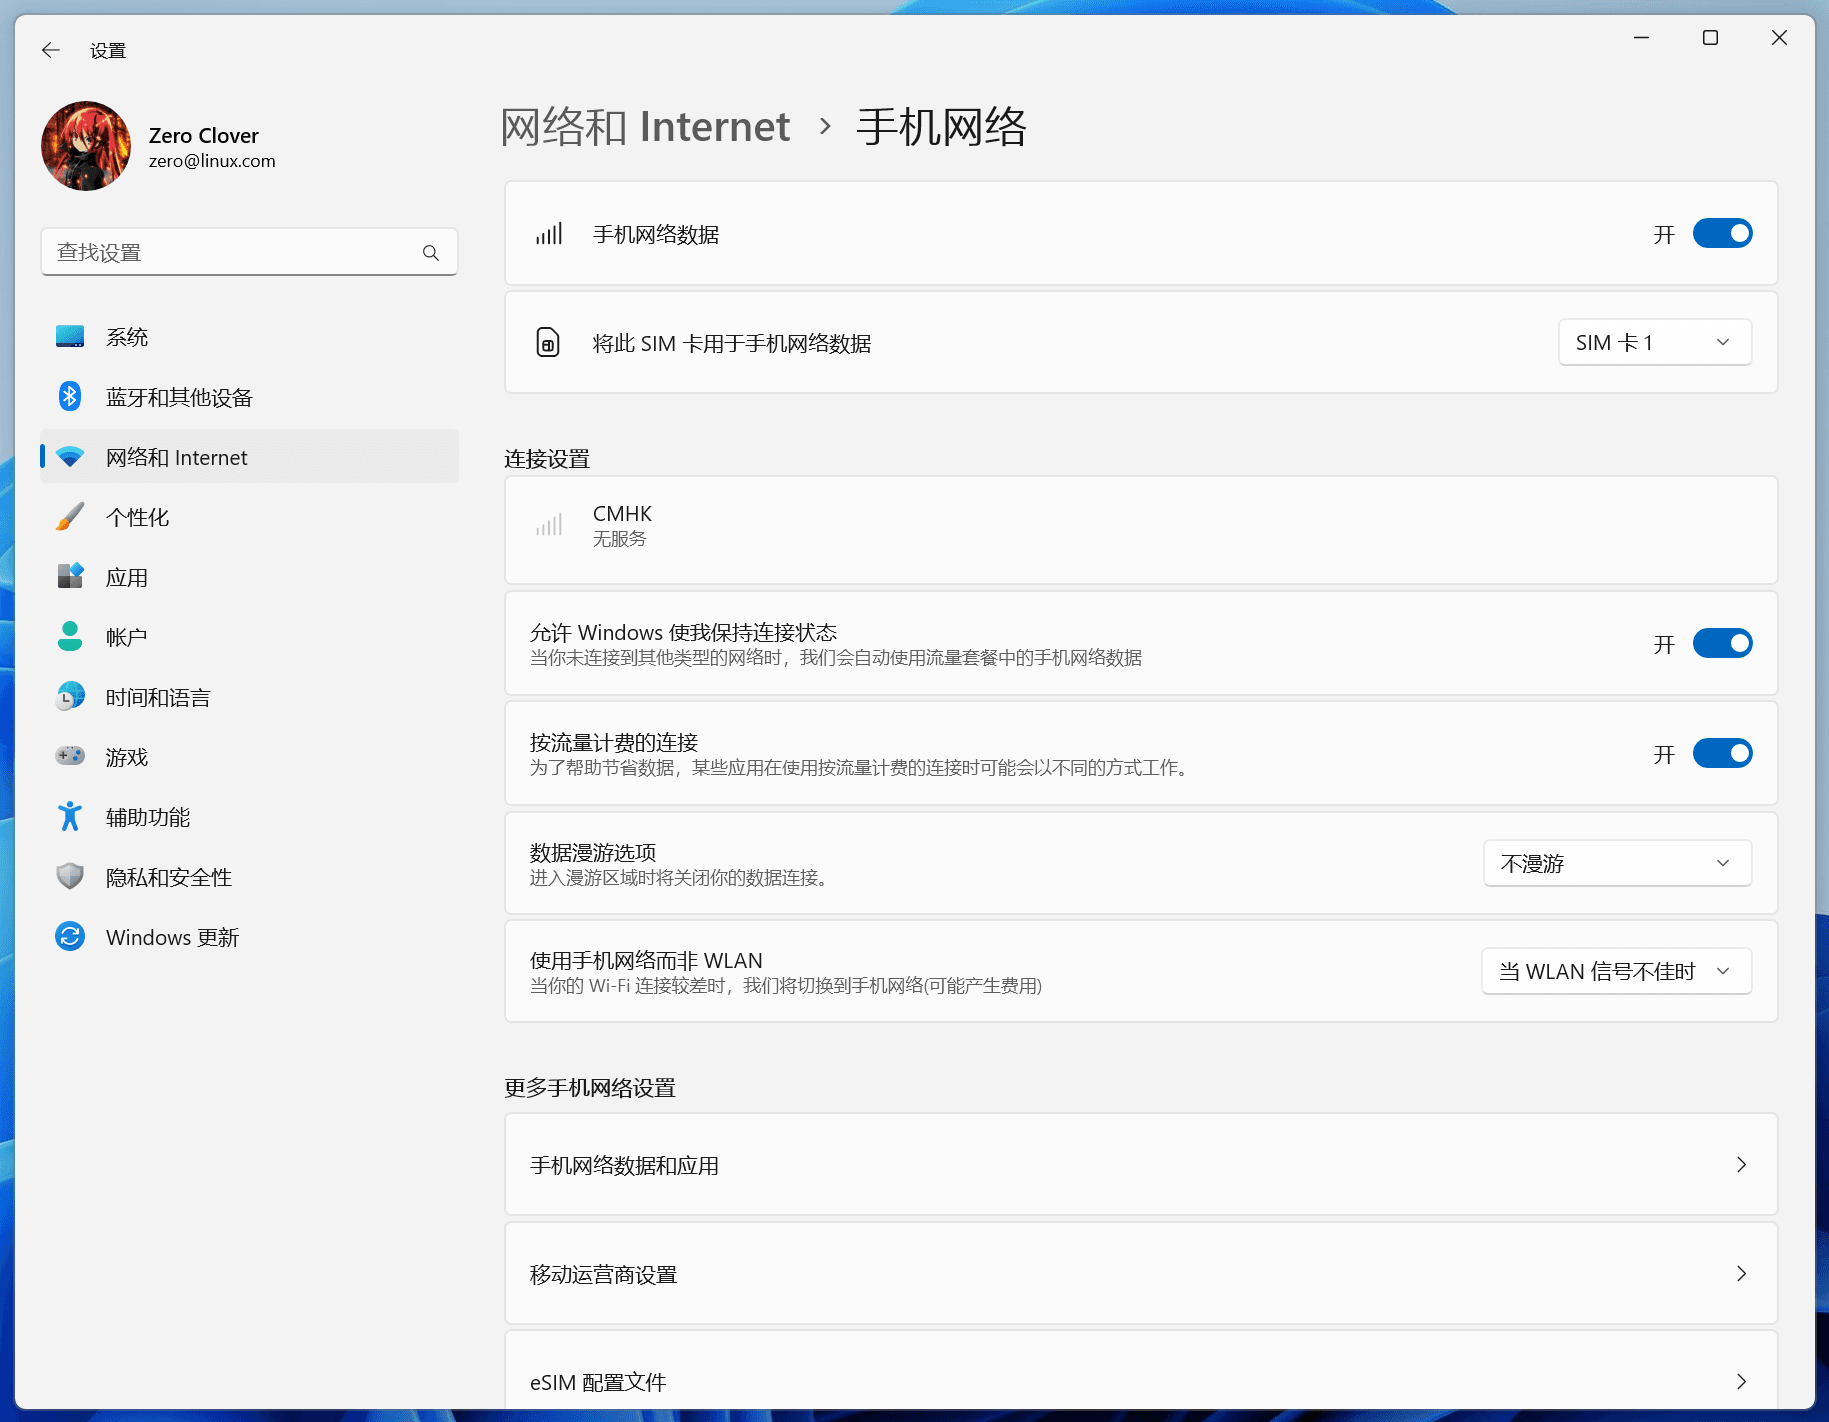Open 手机网络数据和应用 settings

point(1141,1165)
